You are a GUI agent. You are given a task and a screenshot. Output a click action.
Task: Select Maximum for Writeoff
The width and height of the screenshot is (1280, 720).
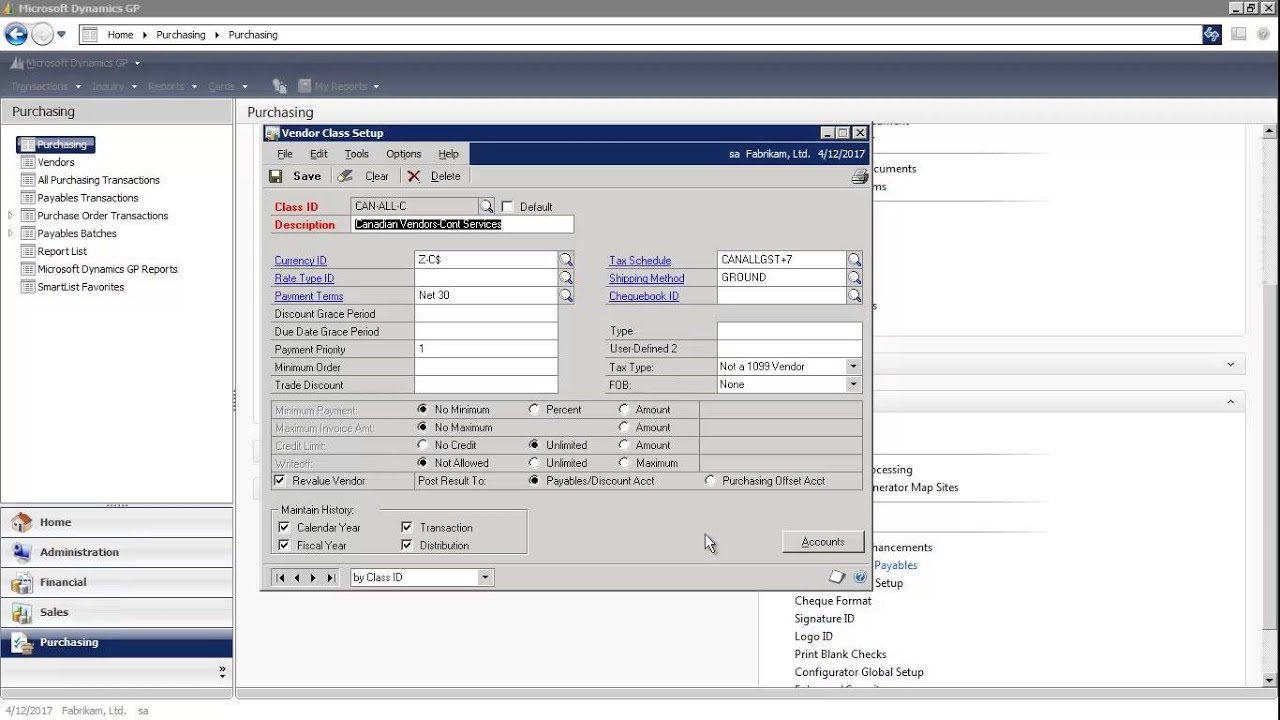tap(624, 463)
